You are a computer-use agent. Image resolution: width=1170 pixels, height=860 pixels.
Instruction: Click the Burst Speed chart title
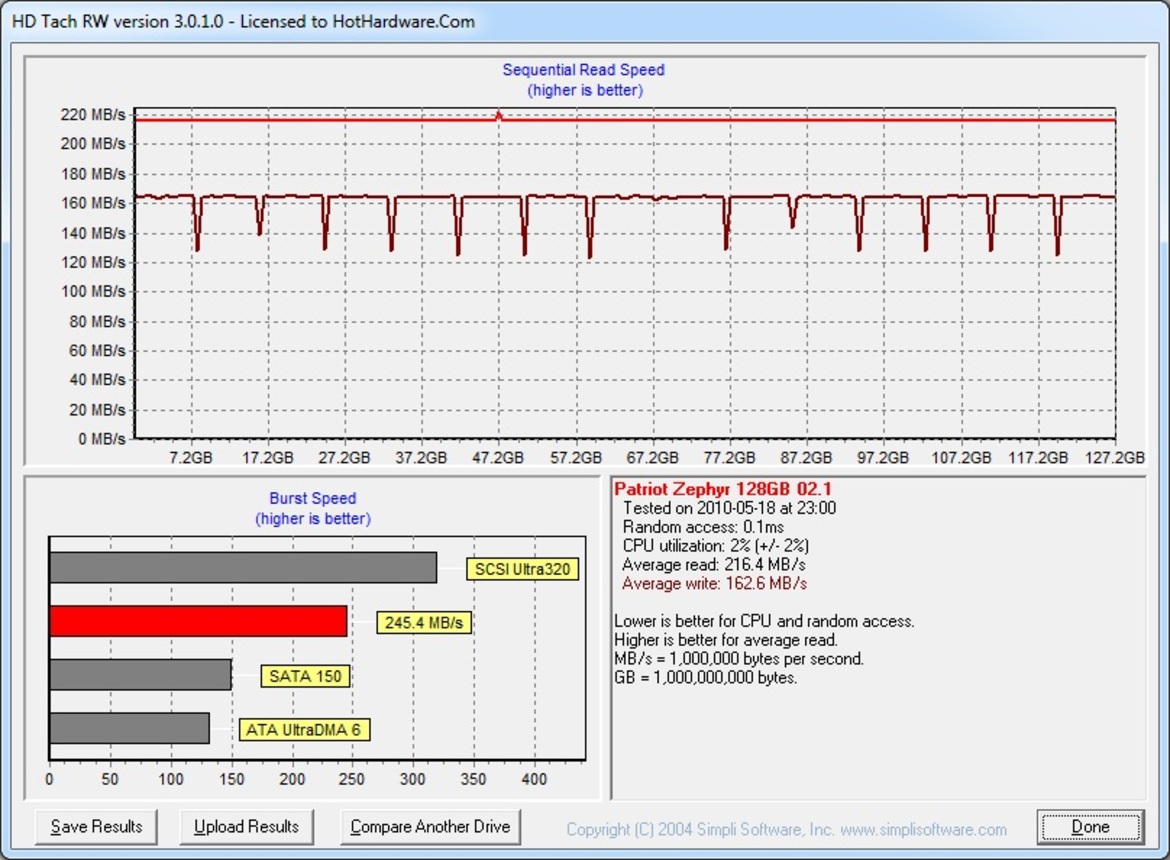click(311, 498)
